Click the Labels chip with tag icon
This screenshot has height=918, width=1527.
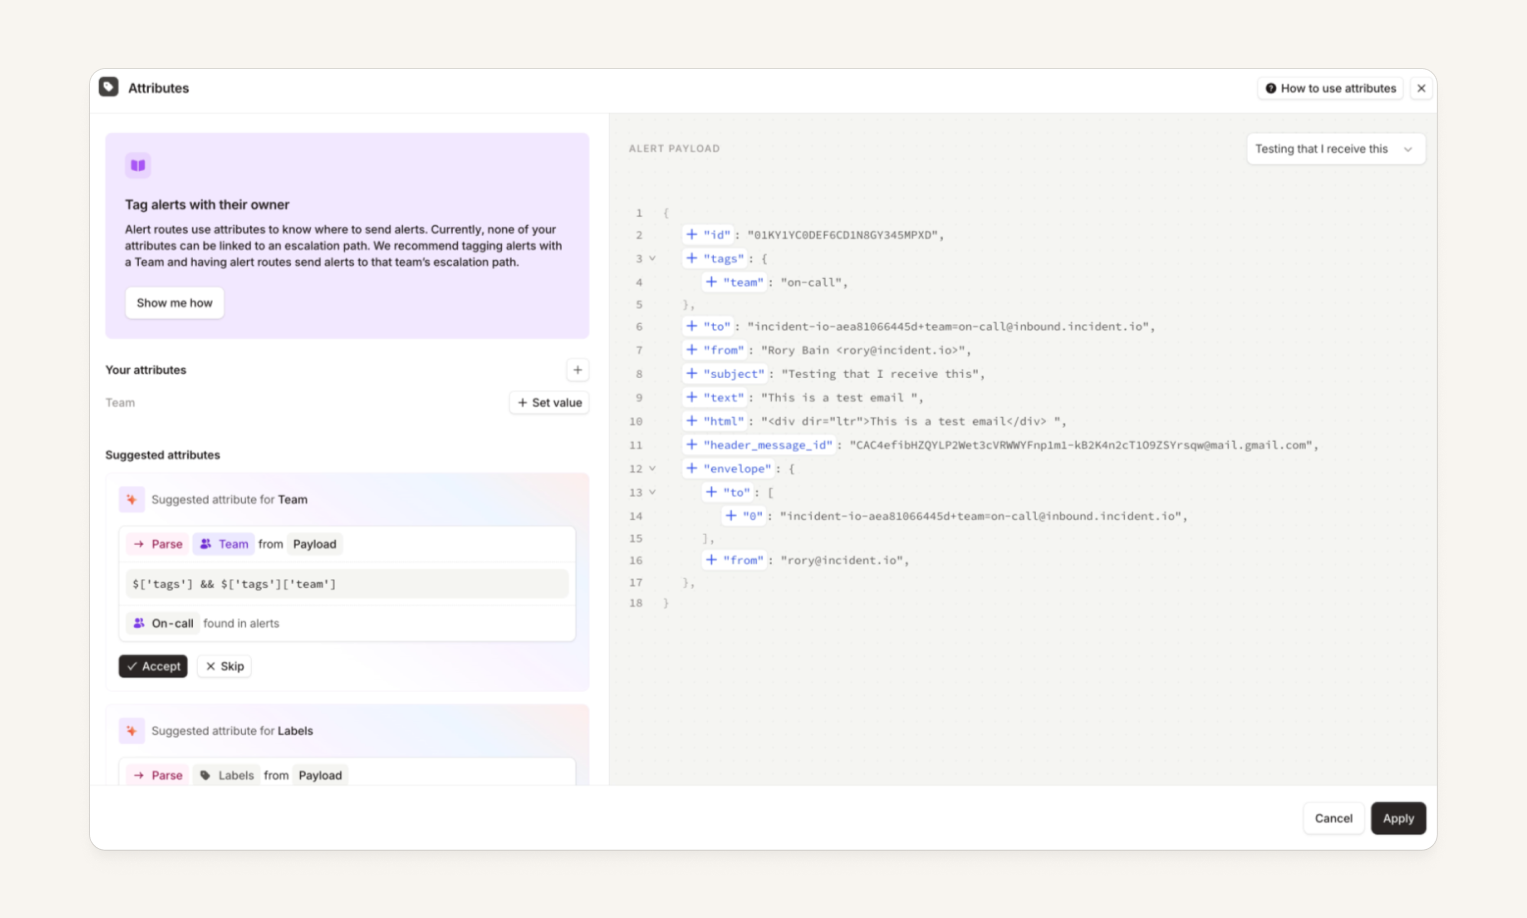point(226,775)
